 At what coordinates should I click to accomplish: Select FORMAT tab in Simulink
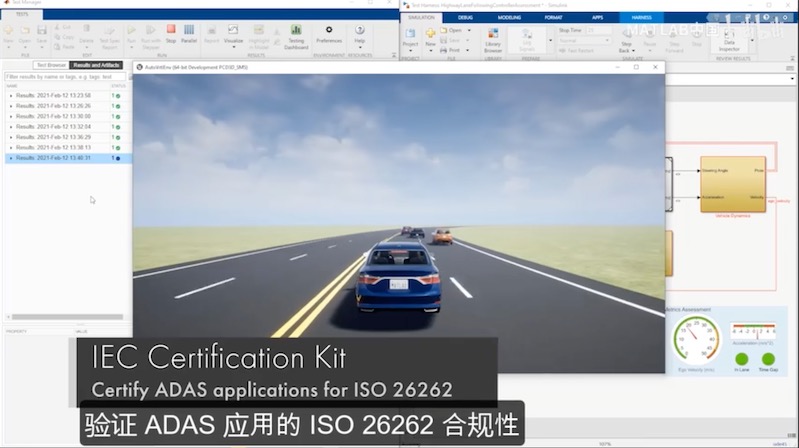click(553, 17)
